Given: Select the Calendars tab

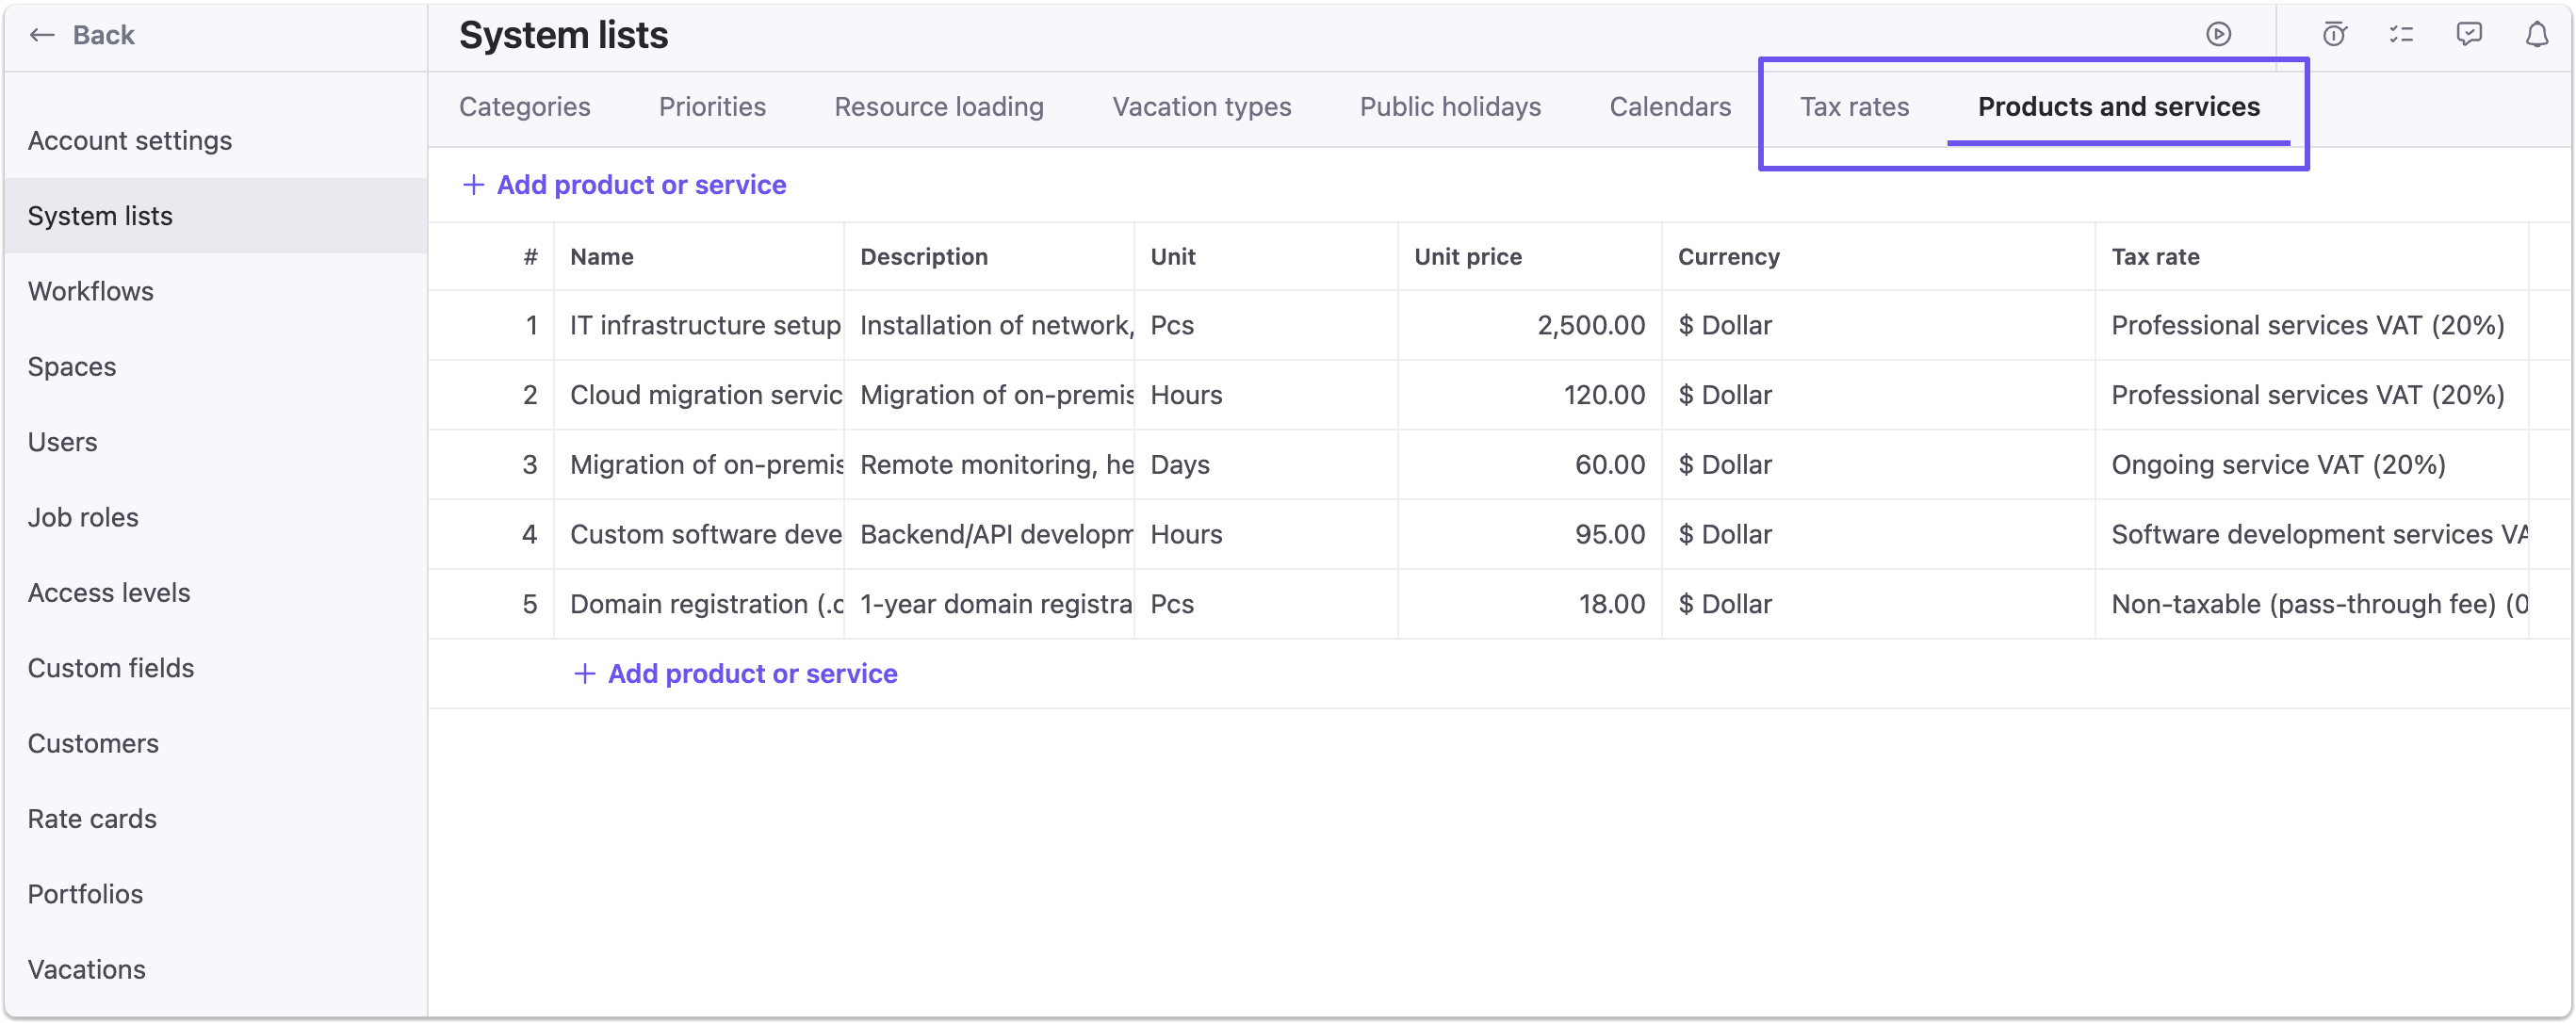Looking at the screenshot, I should tap(1669, 106).
